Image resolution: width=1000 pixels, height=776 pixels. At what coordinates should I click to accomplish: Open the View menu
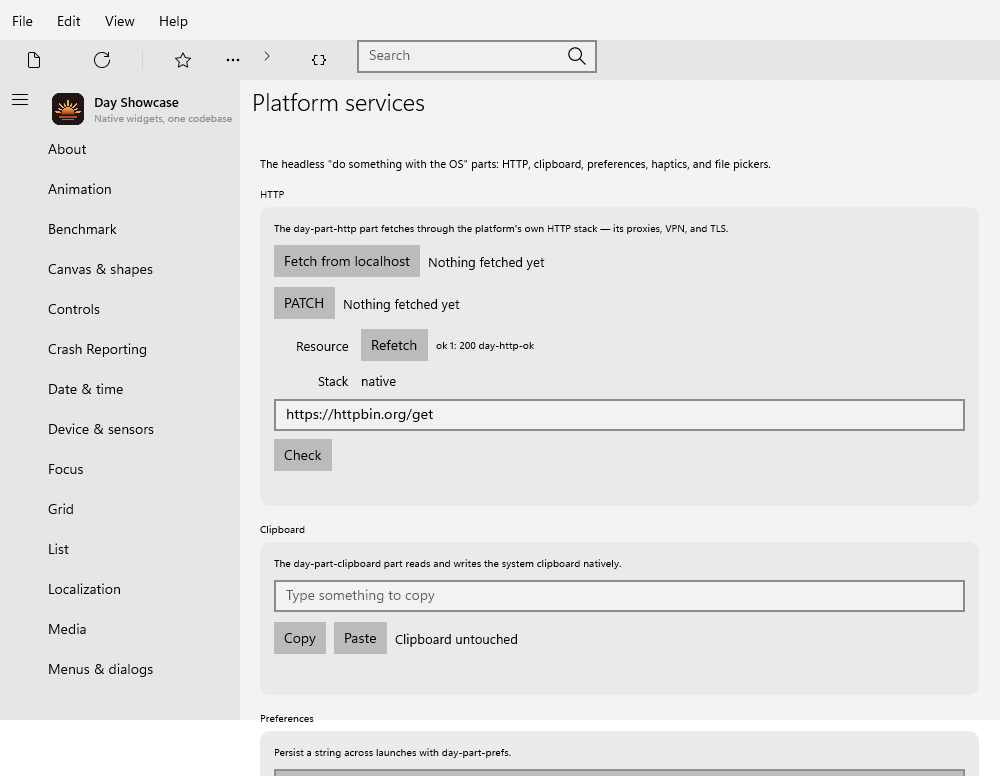[x=119, y=21]
